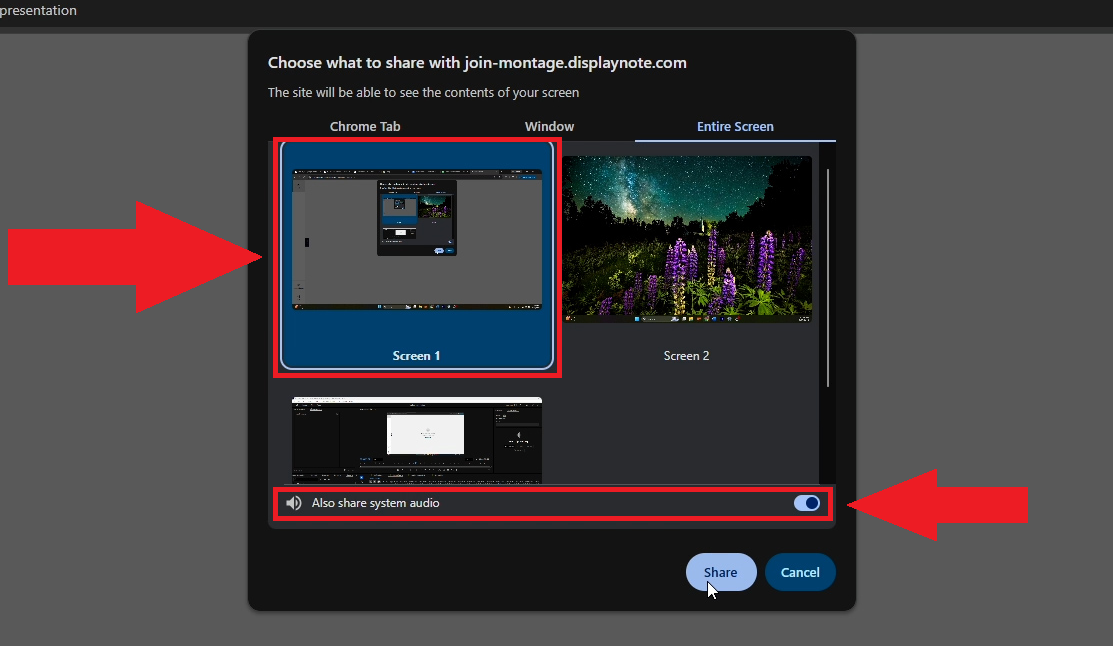Viewport: 1113px width, 646px height.
Task: Choose the Screen 2 night sky thumbnail
Action: [687, 239]
